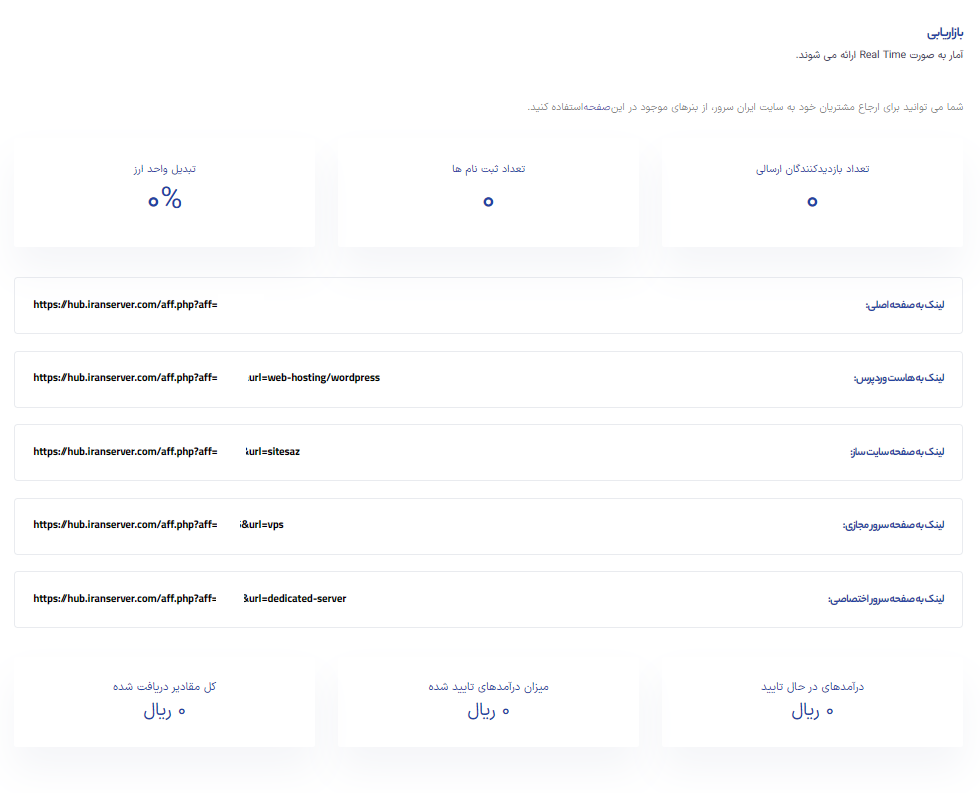Click the homepage affiliate URL

(x=125, y=305)
